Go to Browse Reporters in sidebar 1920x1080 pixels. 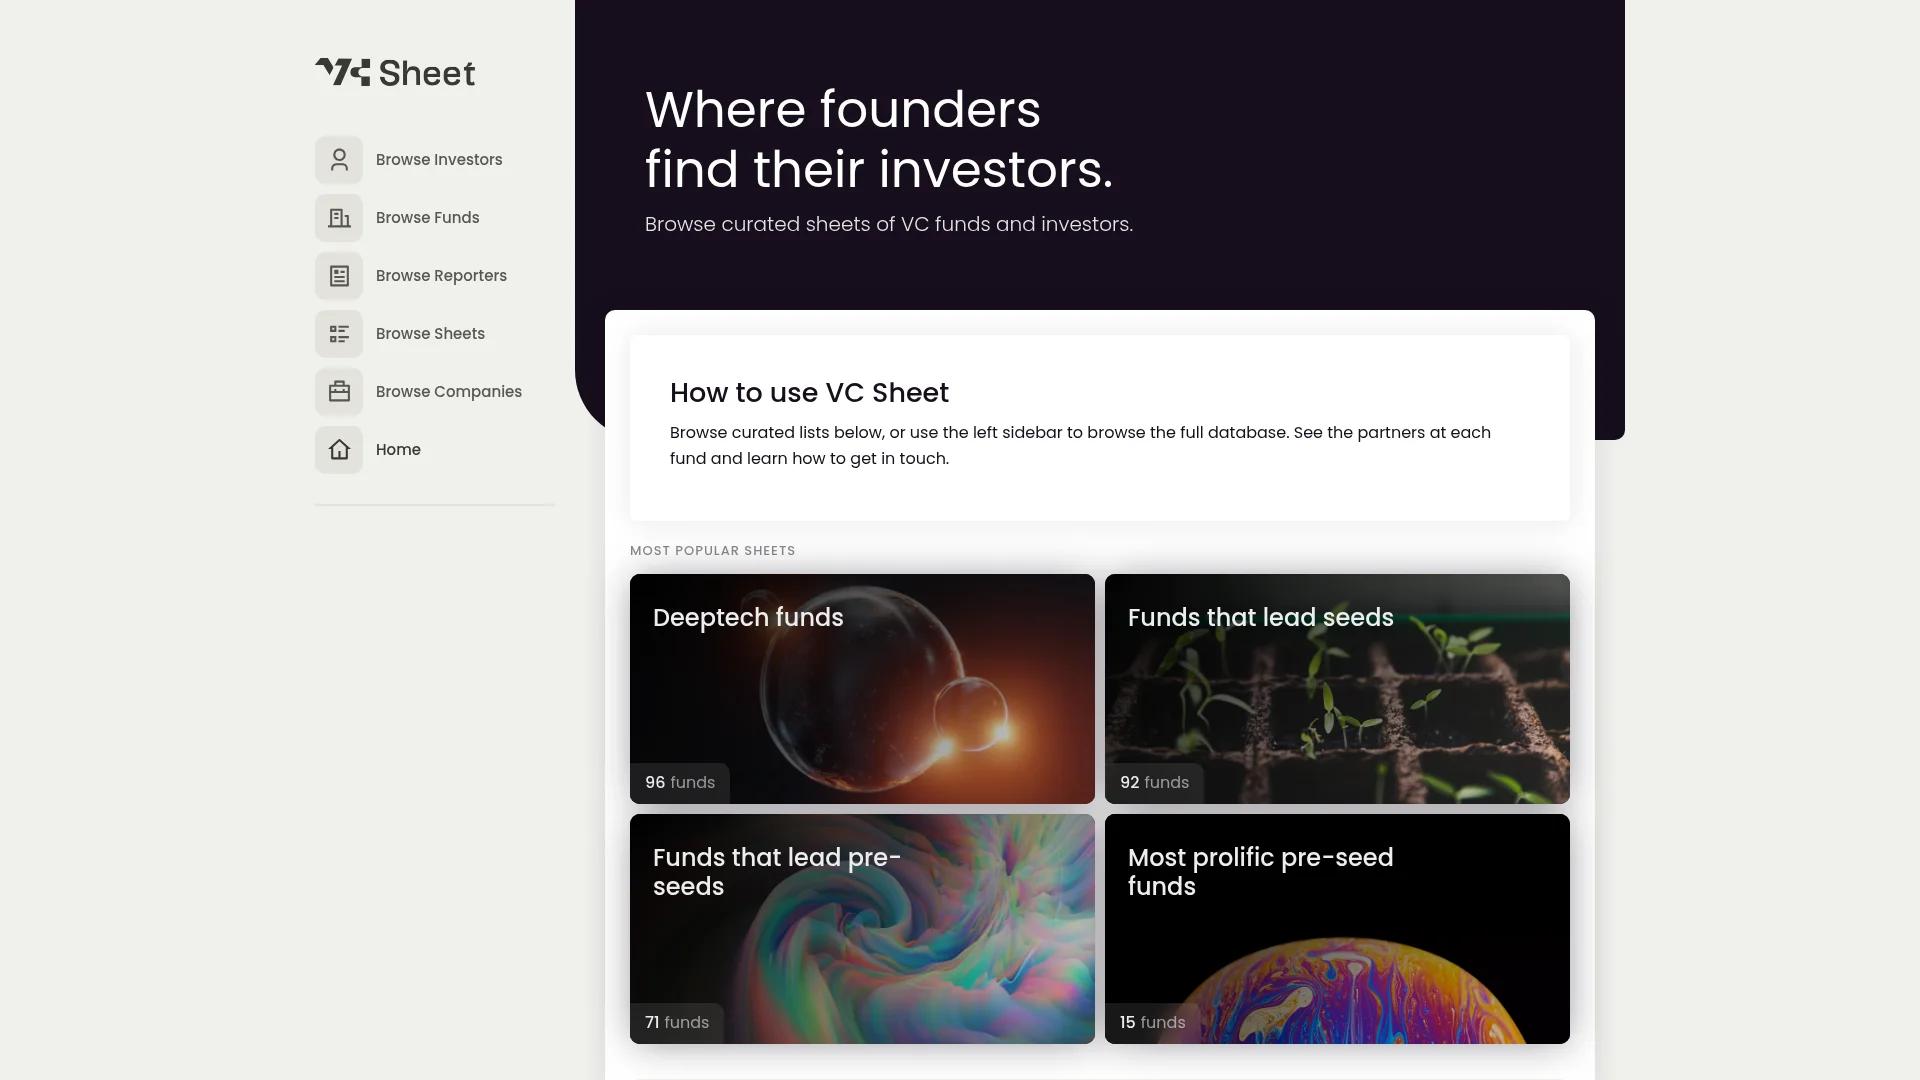tap(441, 276)
